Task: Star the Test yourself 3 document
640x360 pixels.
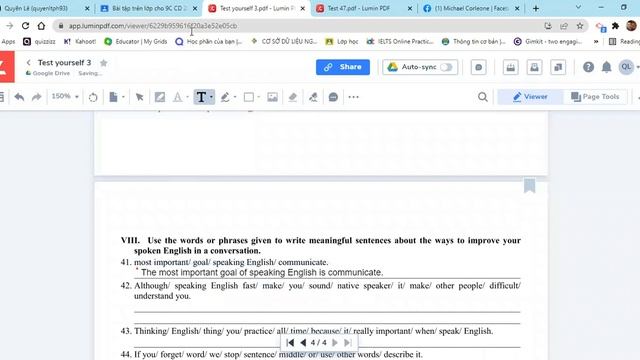Action: 104,63
